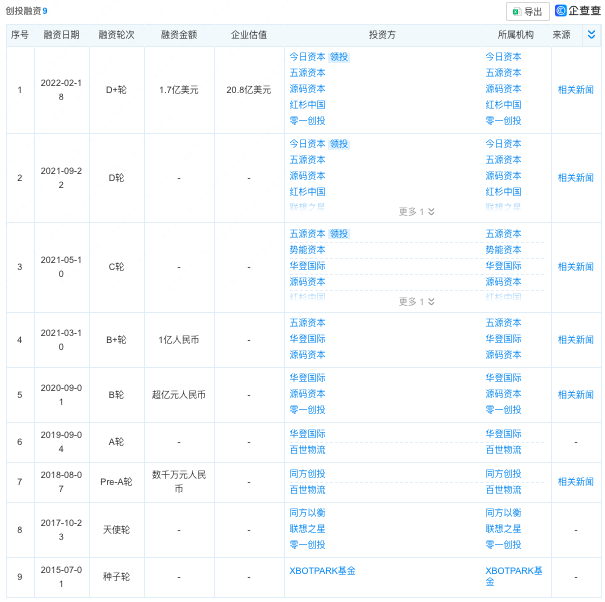605x602 pixels.
Task: Open 势能资本 in the 所属机构 column
Action: [x=503, y=250]
